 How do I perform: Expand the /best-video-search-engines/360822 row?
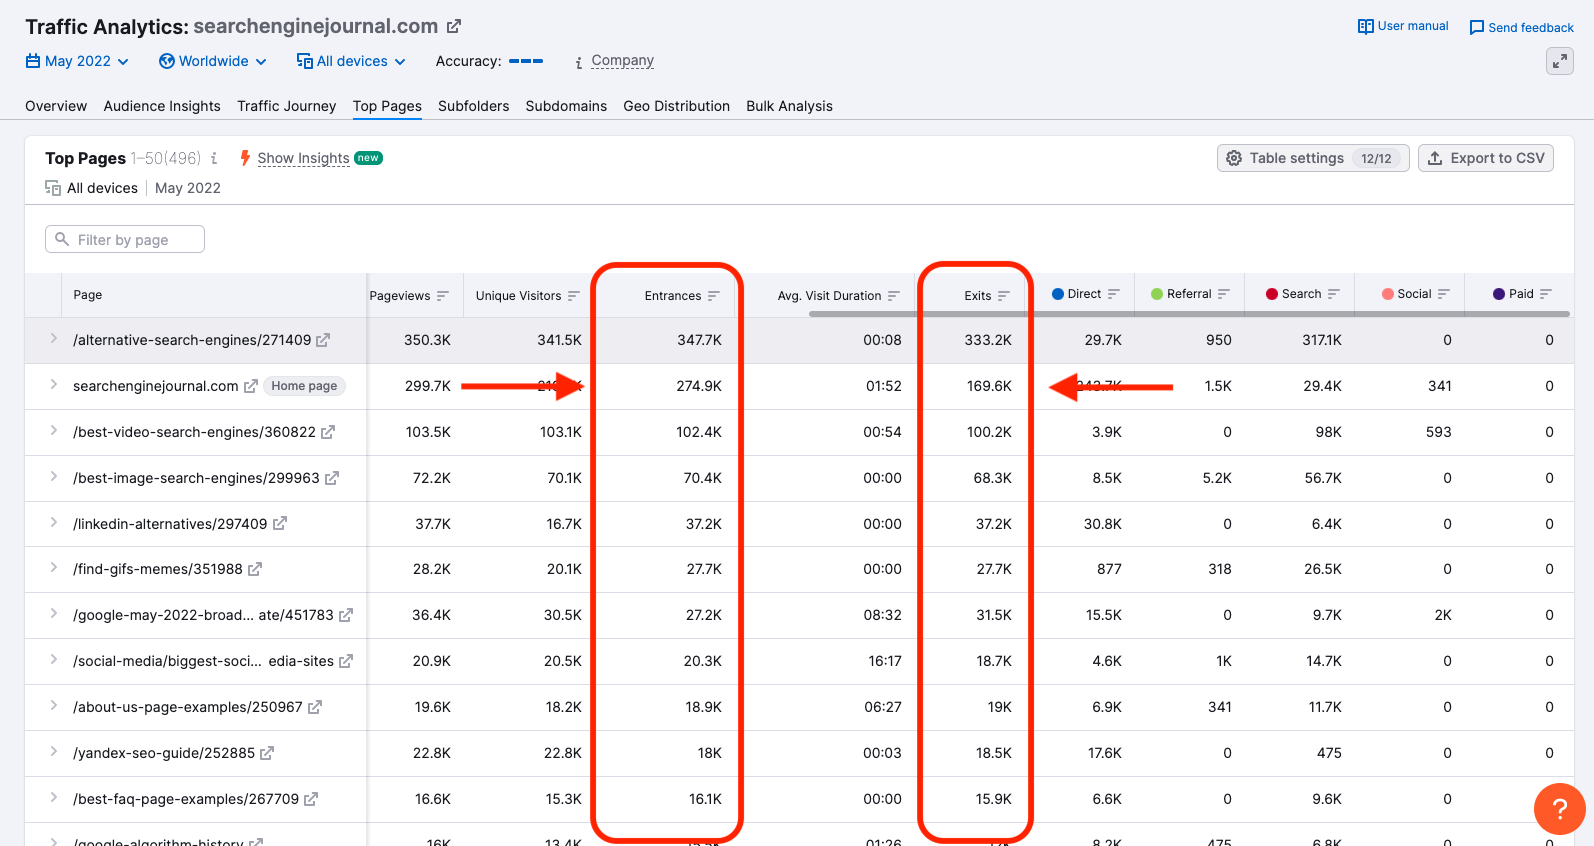[54, 431]
